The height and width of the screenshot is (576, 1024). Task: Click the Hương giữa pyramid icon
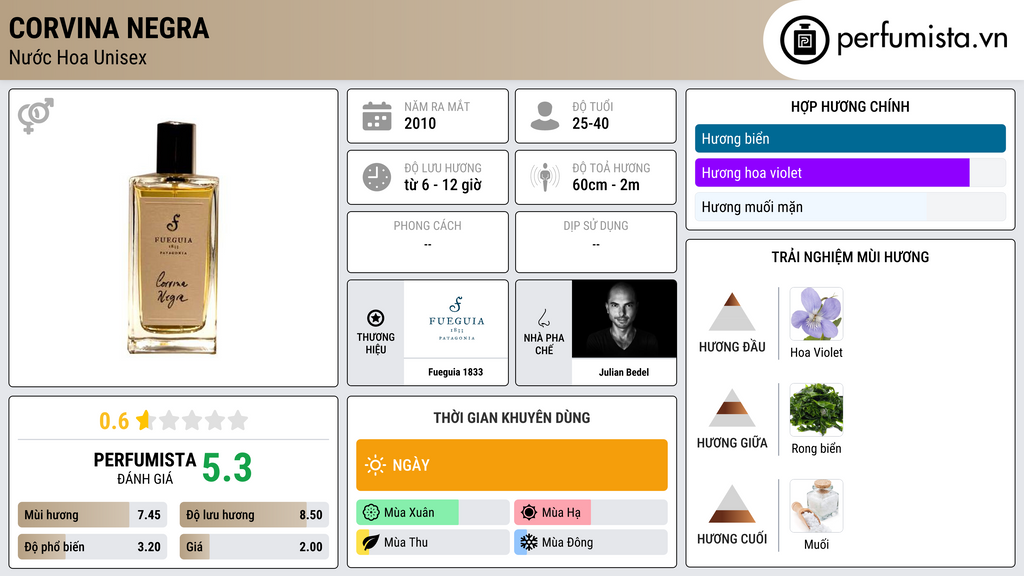(732, 408)
